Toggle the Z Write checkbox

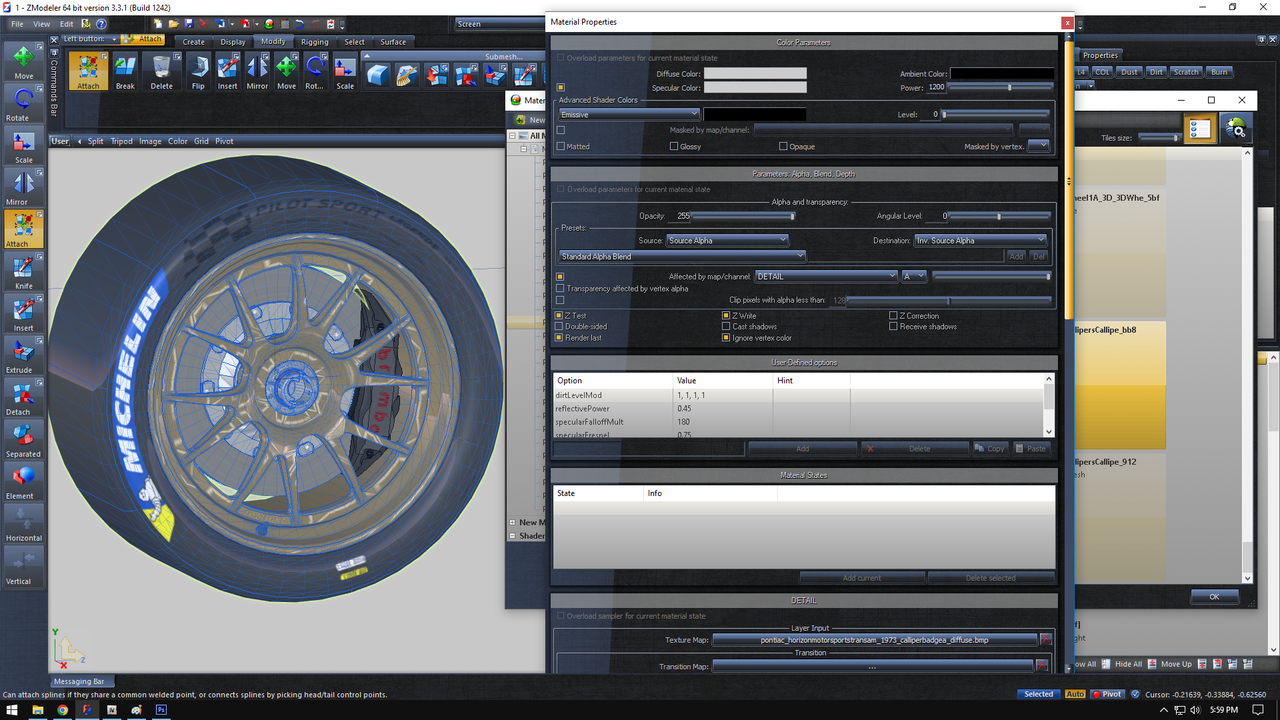[x=727, y=316]
